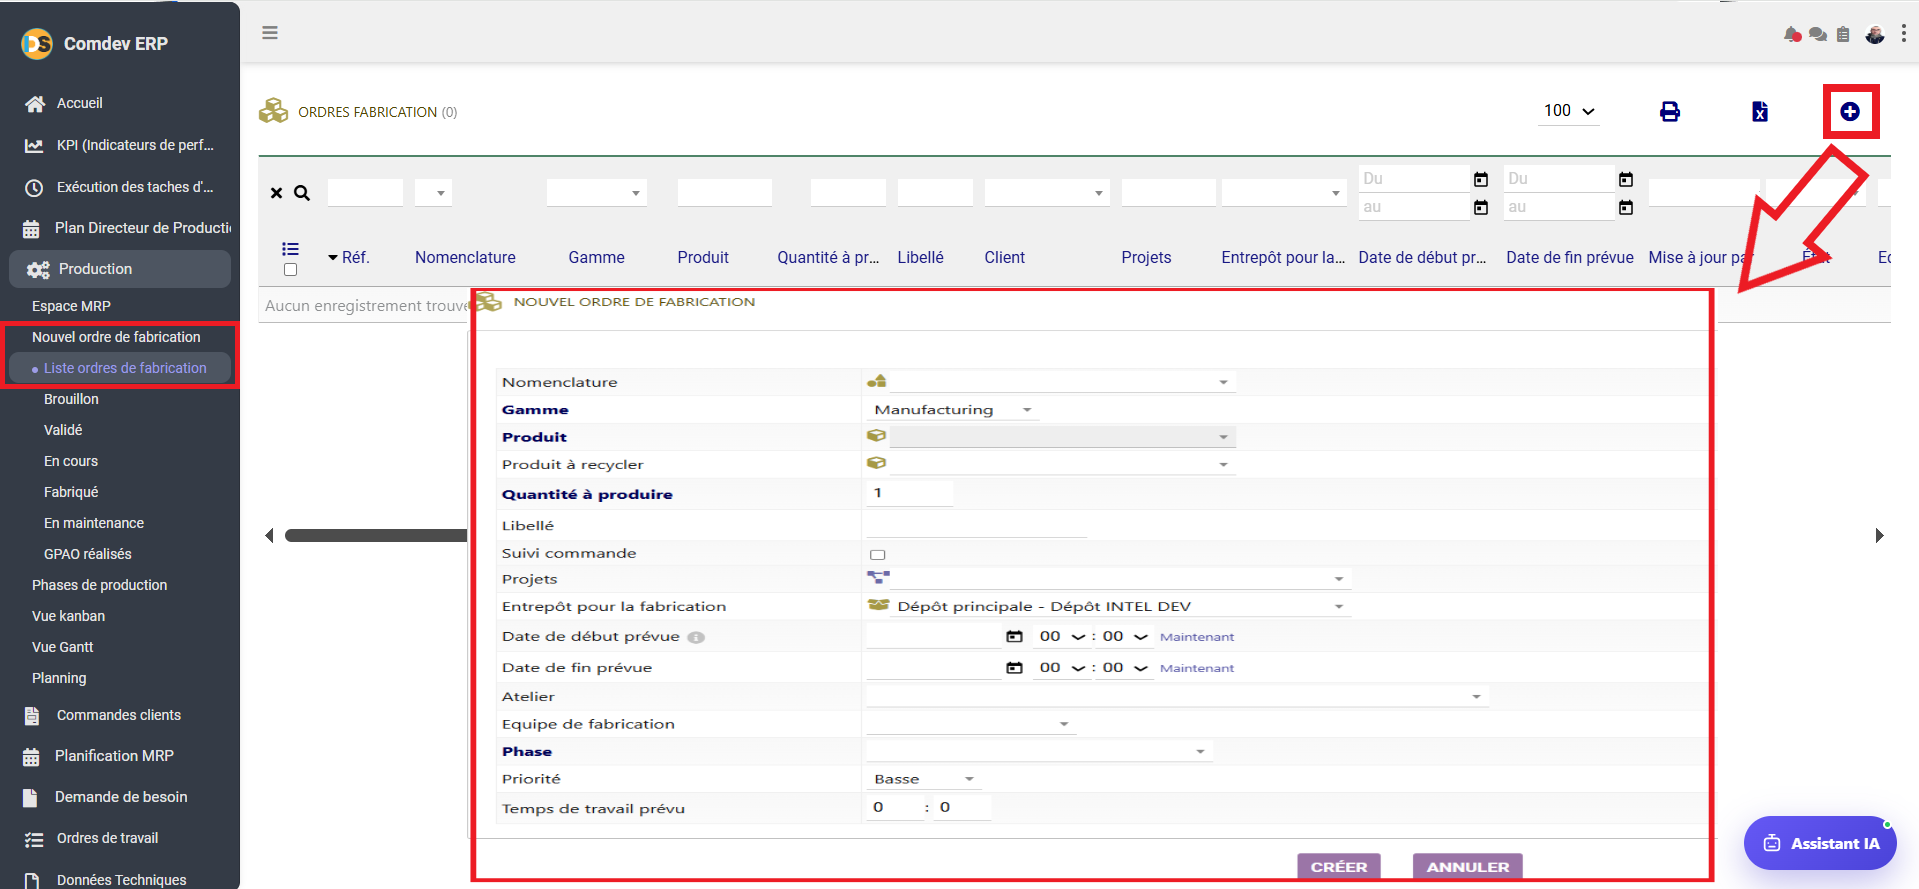Click the right scroll arrow of the table
Image resolution: width=1919 pixels, height=889 pixels.
[1879, 536]
